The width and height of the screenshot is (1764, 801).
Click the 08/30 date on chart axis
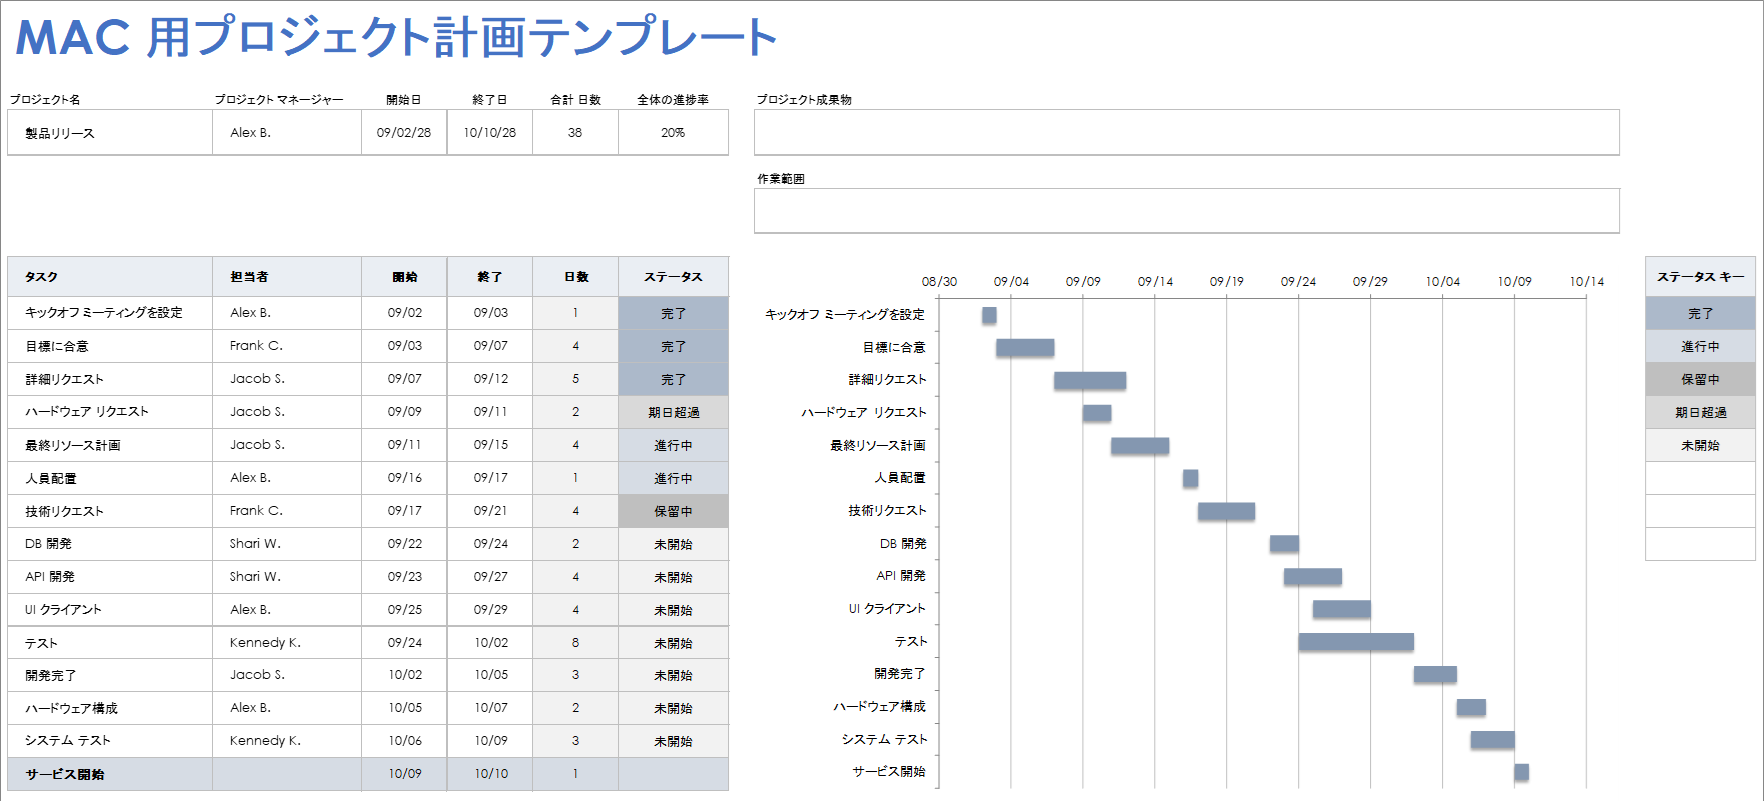pyautogui.click(x=939, y=282)
